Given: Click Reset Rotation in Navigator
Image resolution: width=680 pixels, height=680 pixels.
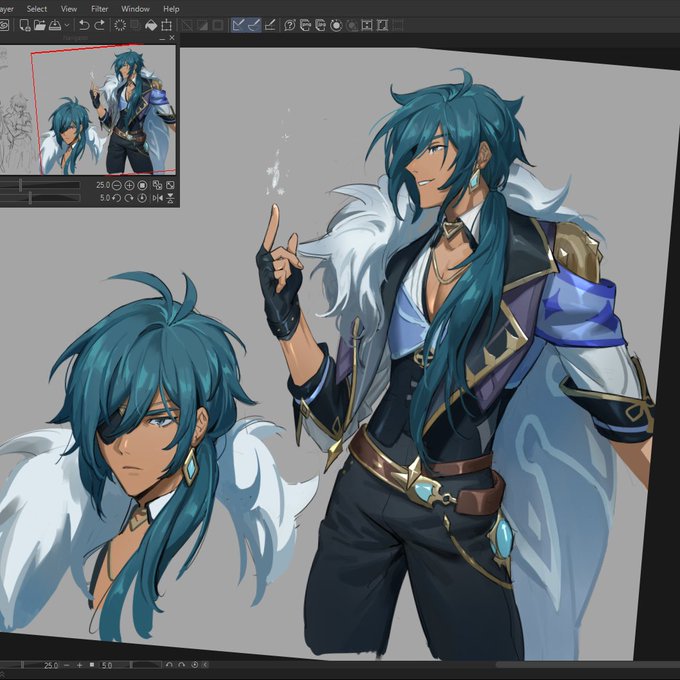Looking at the screenshot, I should coord(142,198).
